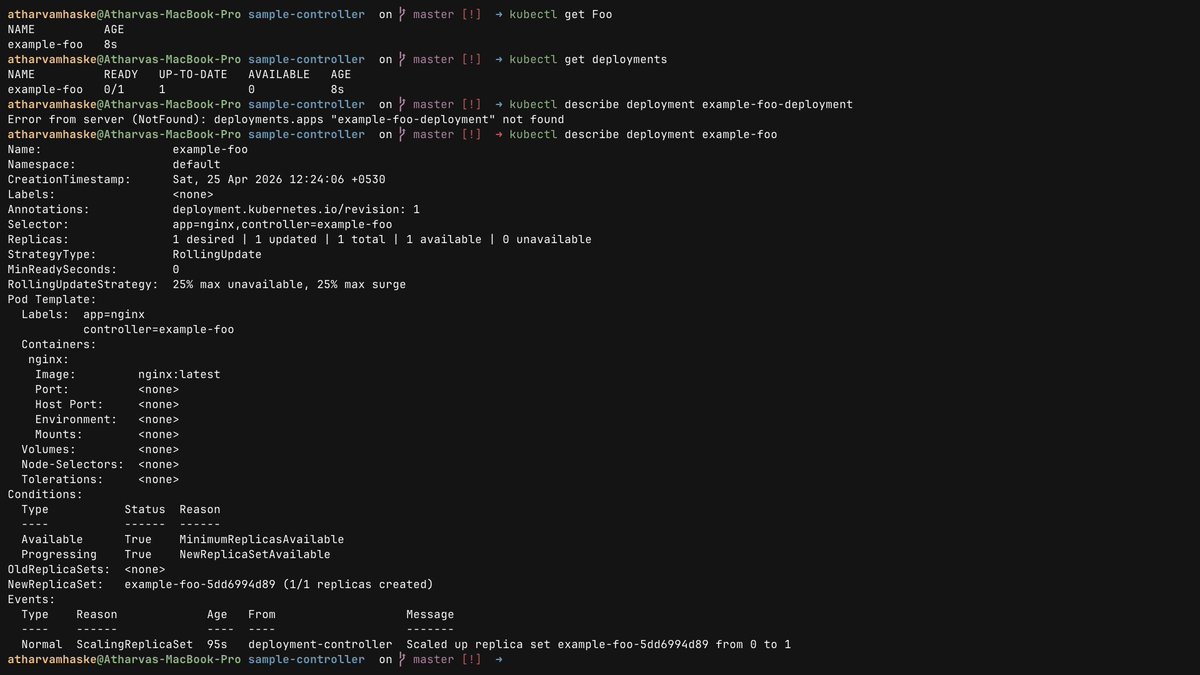Click the event reason 'ScalingReplicaSet'
The width and height of the screenshot is (1200, 675).
[135, 645]
